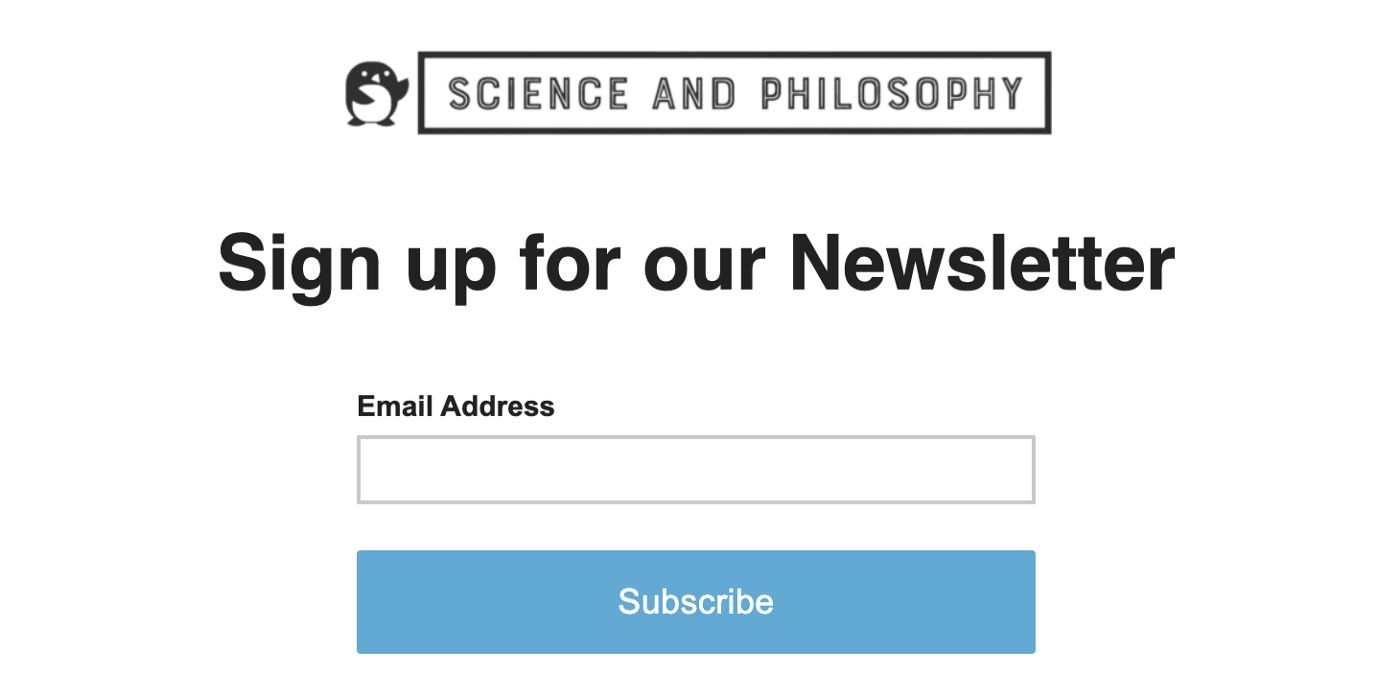Screen dimensions: 1400x696
Task: Click the blue Subscribe button
Action: coord(696,602)
